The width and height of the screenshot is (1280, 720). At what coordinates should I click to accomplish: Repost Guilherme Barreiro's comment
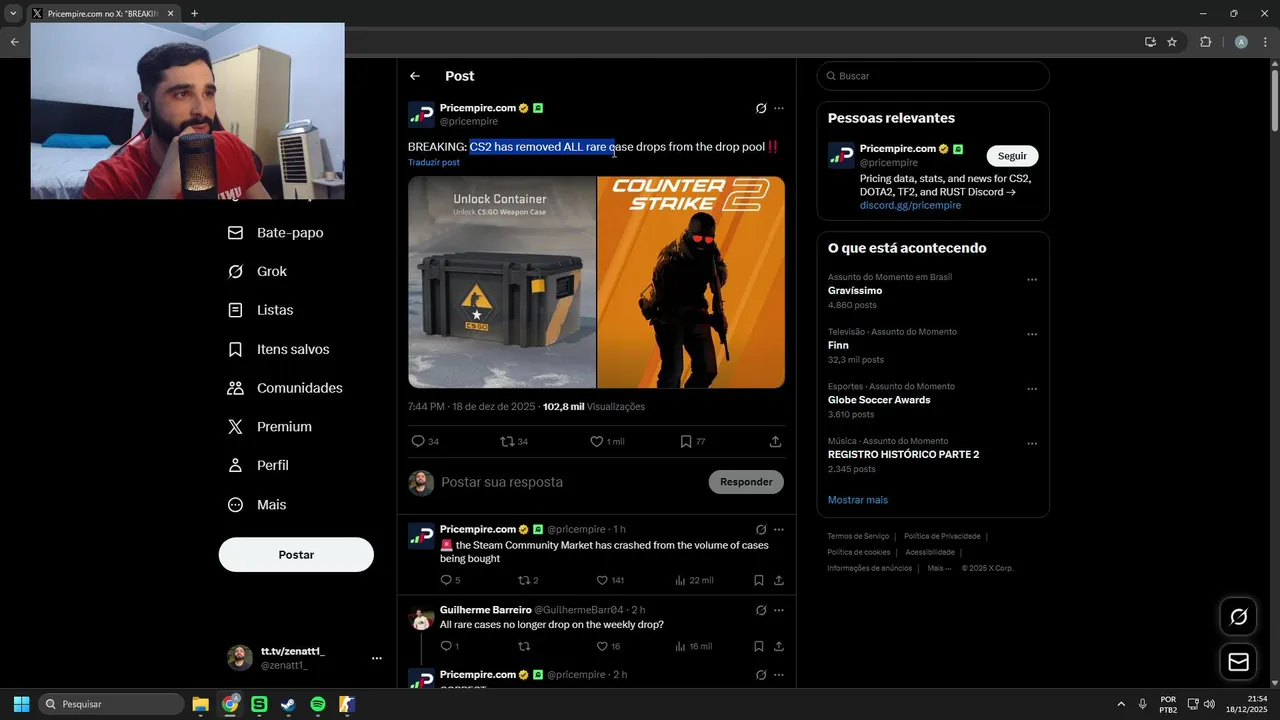(x=524, y=646)
